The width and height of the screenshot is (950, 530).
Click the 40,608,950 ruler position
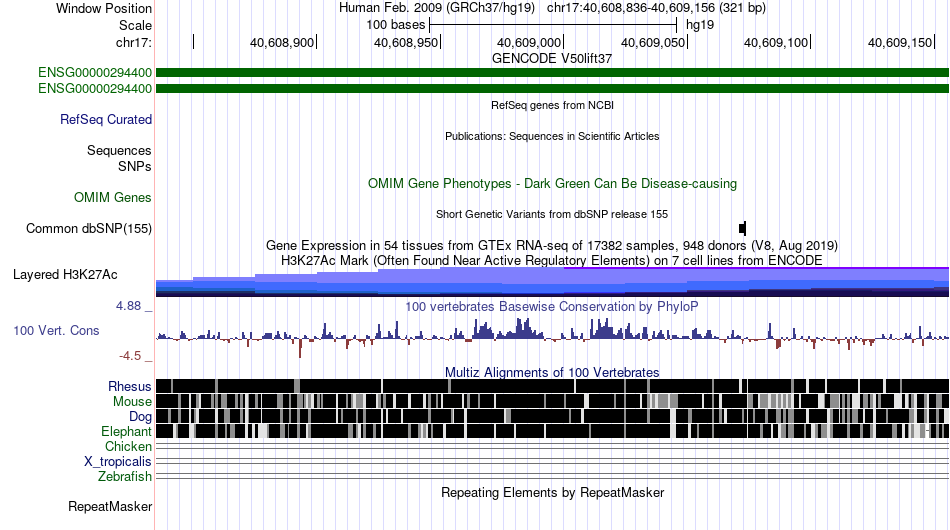406,43
